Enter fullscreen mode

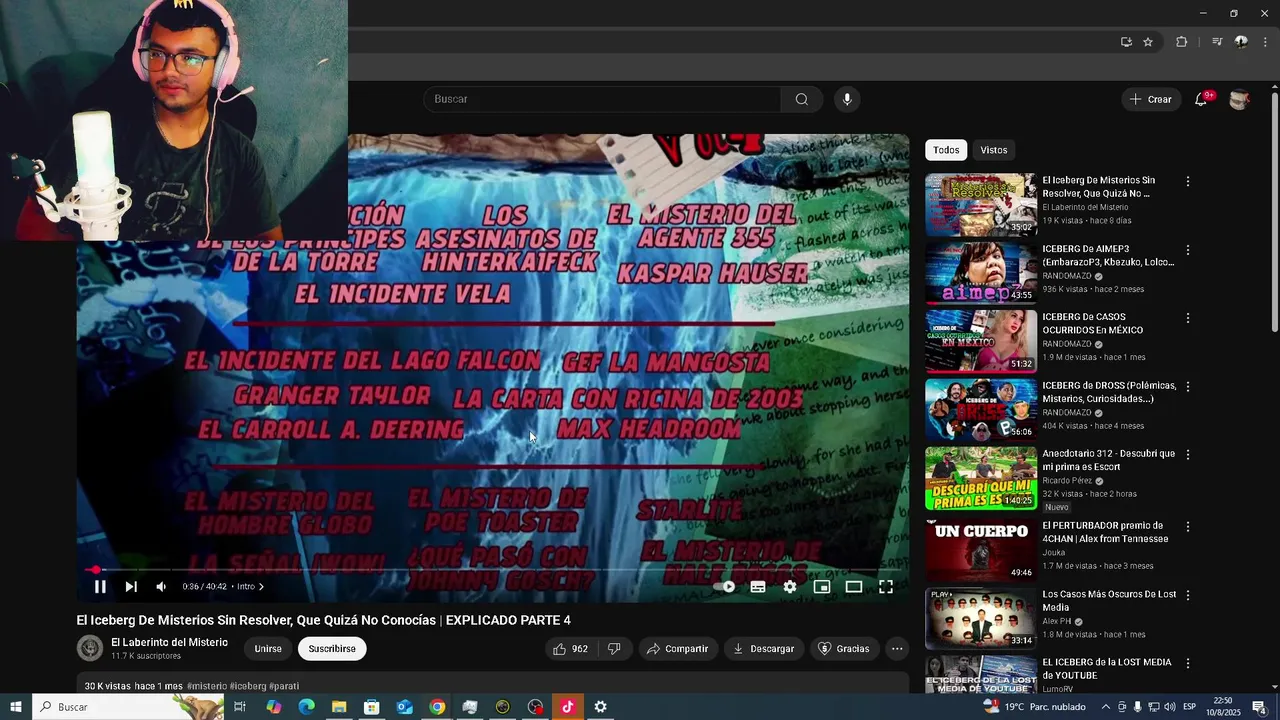[x=886, y=587]
